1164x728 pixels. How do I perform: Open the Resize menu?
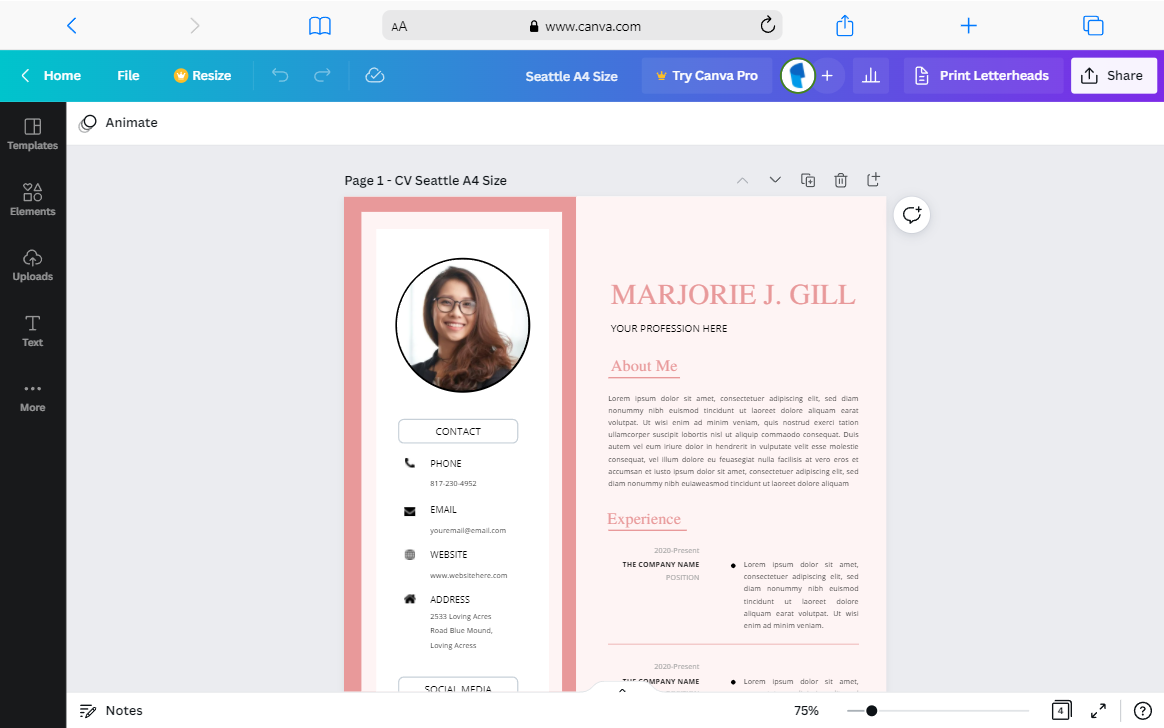(202, 76)
